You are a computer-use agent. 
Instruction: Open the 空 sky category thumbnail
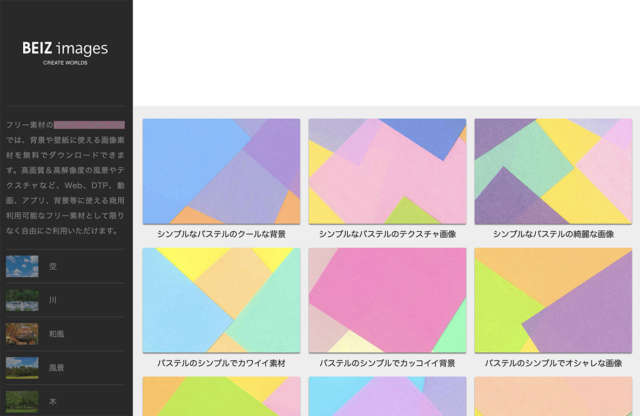[22, 266]
